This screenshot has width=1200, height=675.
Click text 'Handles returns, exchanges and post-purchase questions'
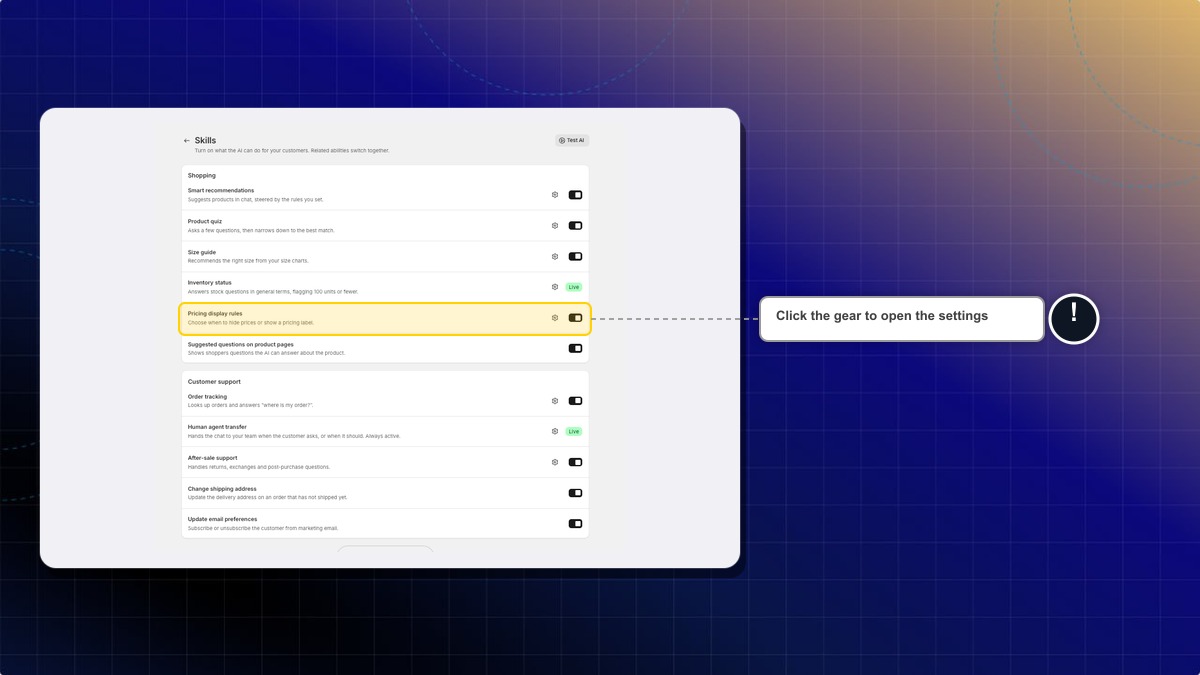pyautogui.click(x=259, y=467)
